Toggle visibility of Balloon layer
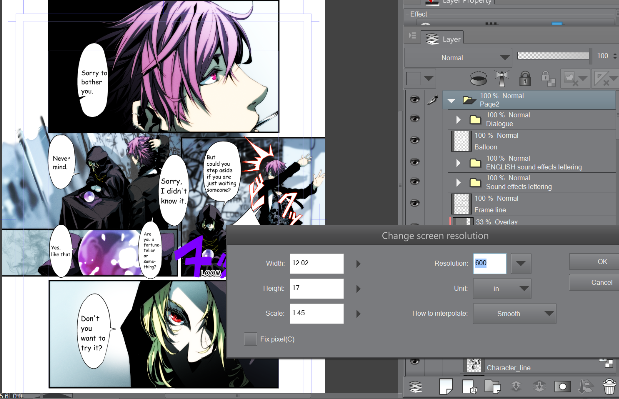The height and width of the screenshot is (399, 619). click(415, 140)
